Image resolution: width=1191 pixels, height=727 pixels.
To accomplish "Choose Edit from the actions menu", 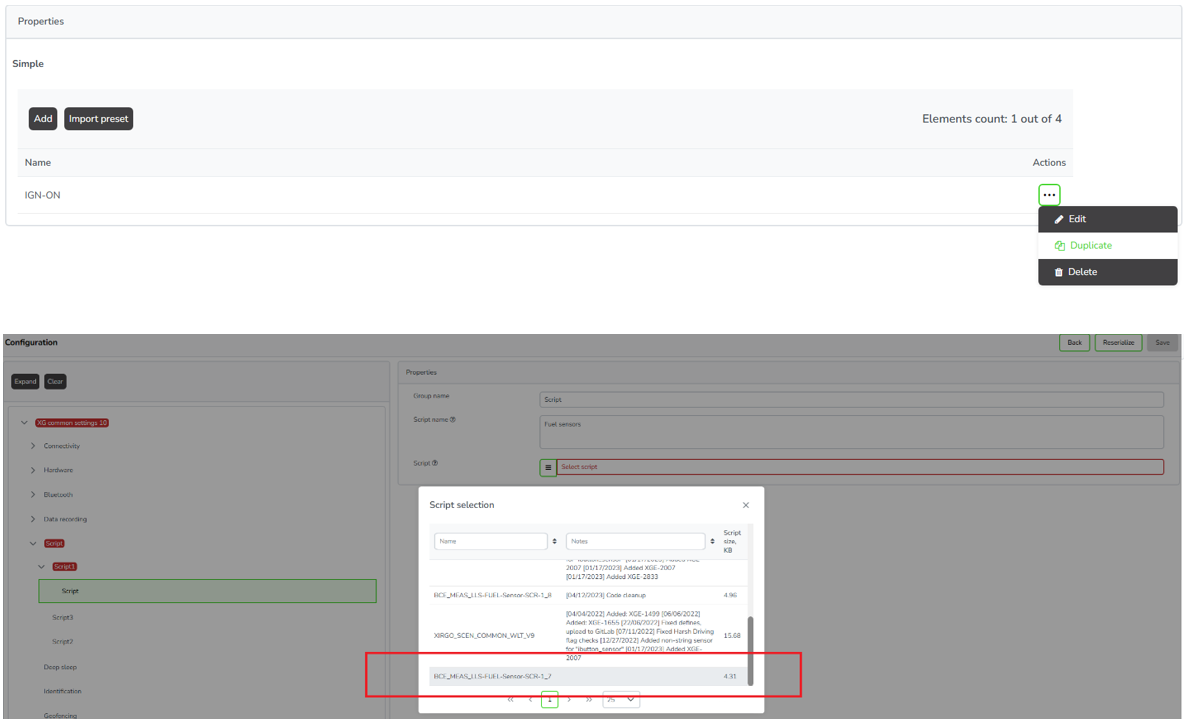I will coord(1077,219).
